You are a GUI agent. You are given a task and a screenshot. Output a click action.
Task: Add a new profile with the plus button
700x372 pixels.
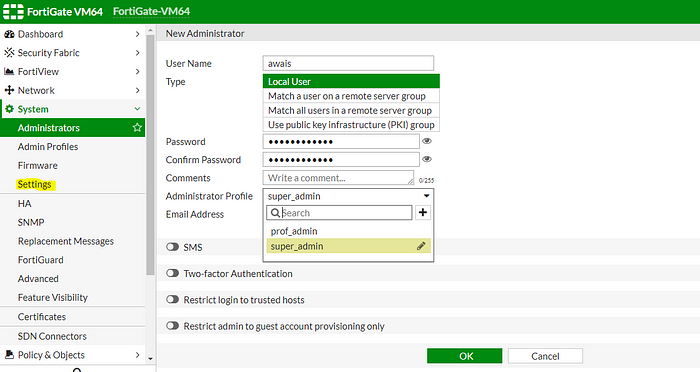click(423, 213)
